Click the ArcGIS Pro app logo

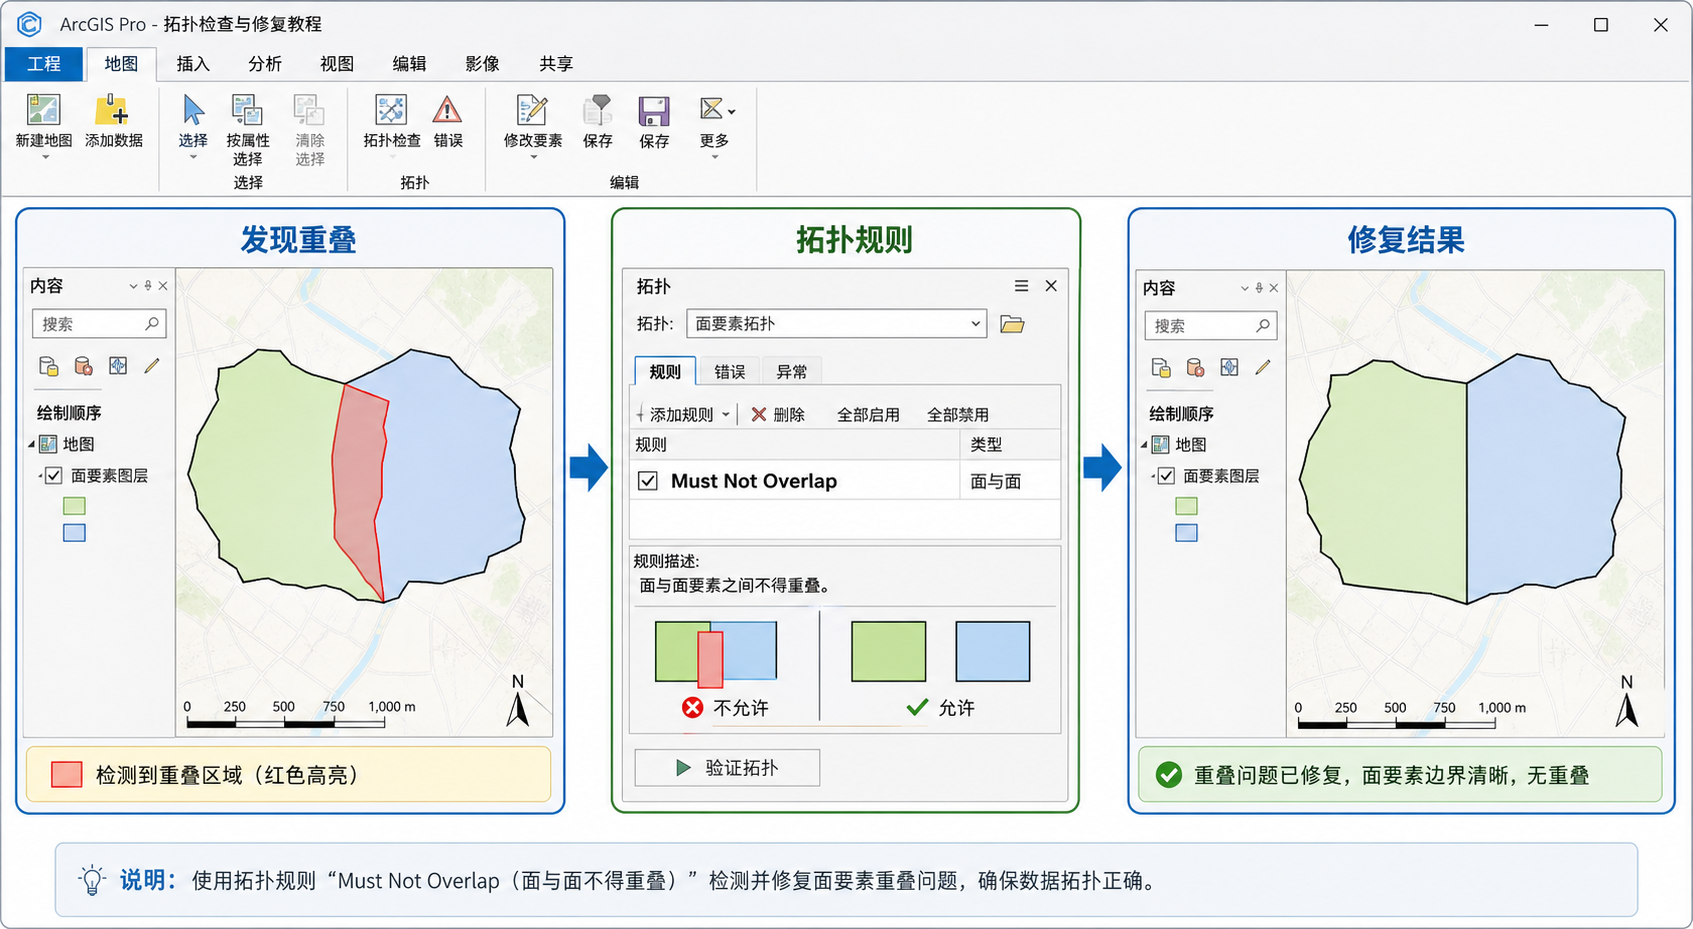tap(30, 24)
